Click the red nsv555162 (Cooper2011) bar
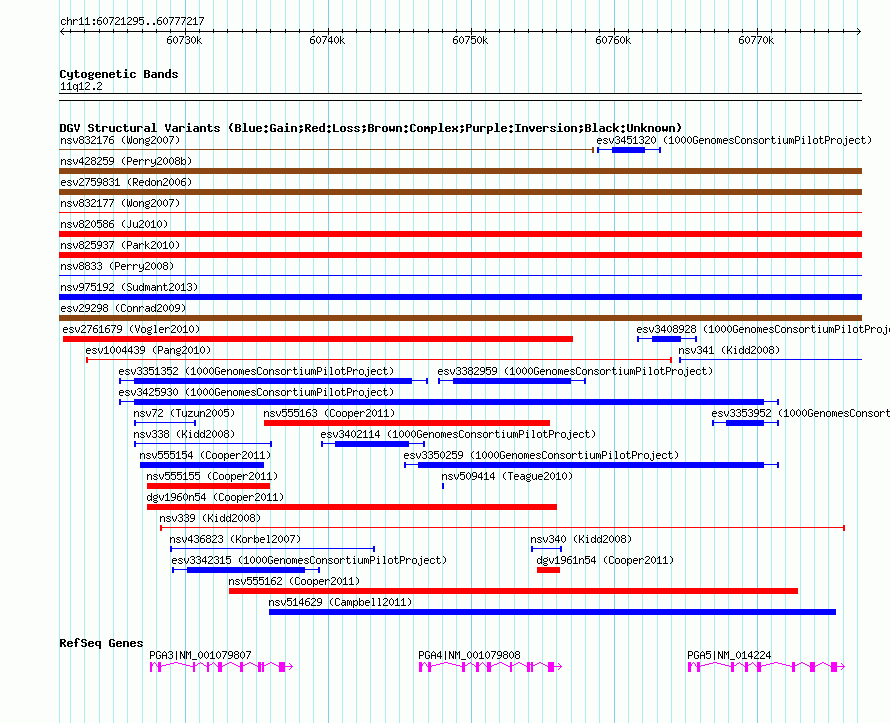The height and width of the screenshot is (723, 890). 513,591
